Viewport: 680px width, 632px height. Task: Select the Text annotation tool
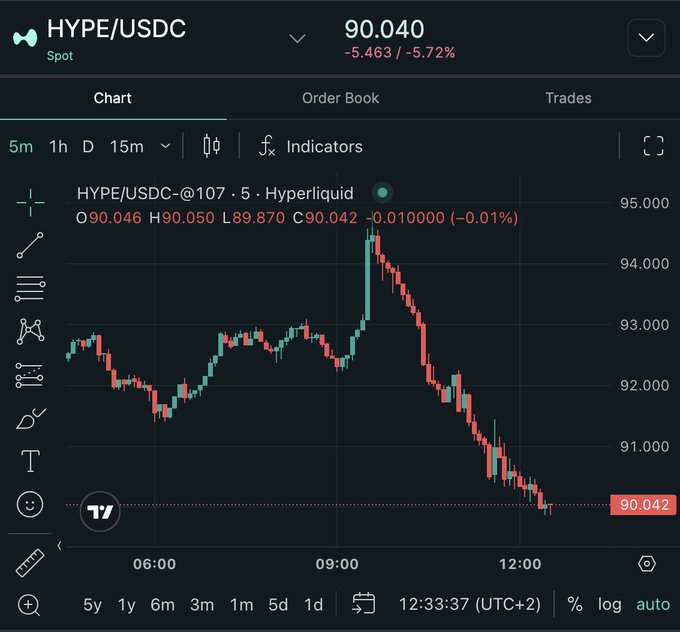point(30,461)
